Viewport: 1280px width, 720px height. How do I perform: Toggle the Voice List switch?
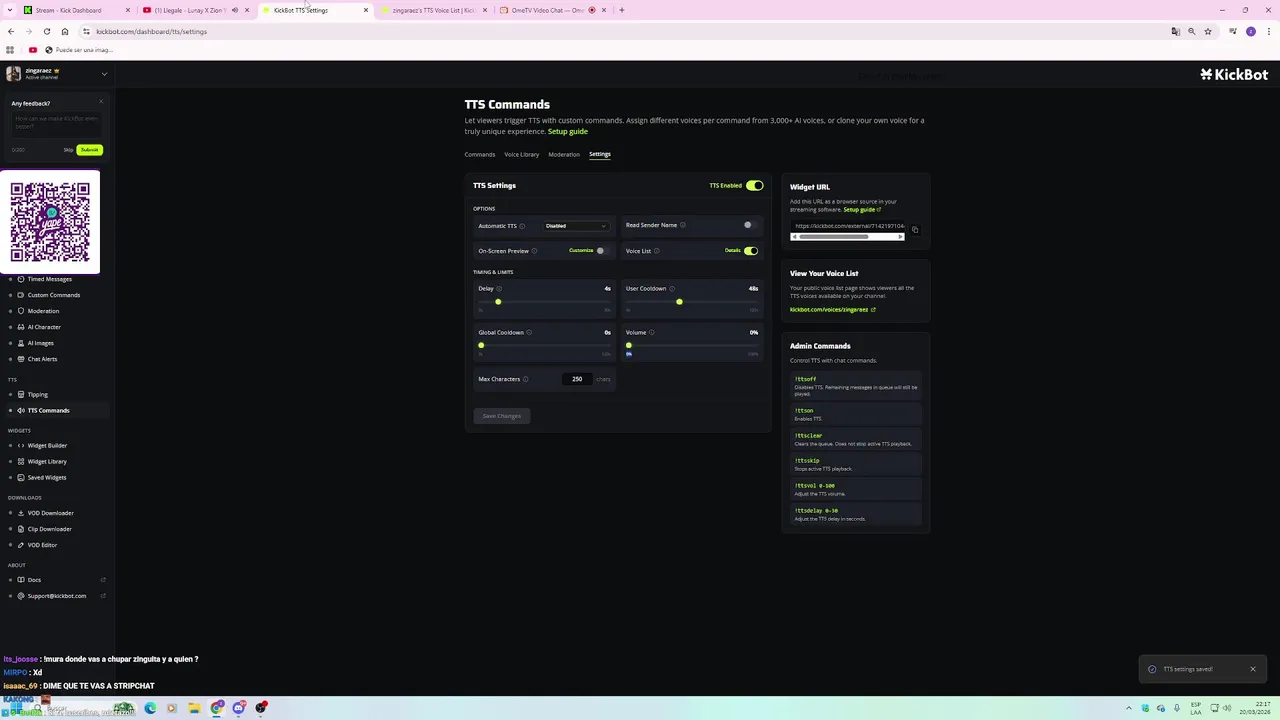[751, 251]
